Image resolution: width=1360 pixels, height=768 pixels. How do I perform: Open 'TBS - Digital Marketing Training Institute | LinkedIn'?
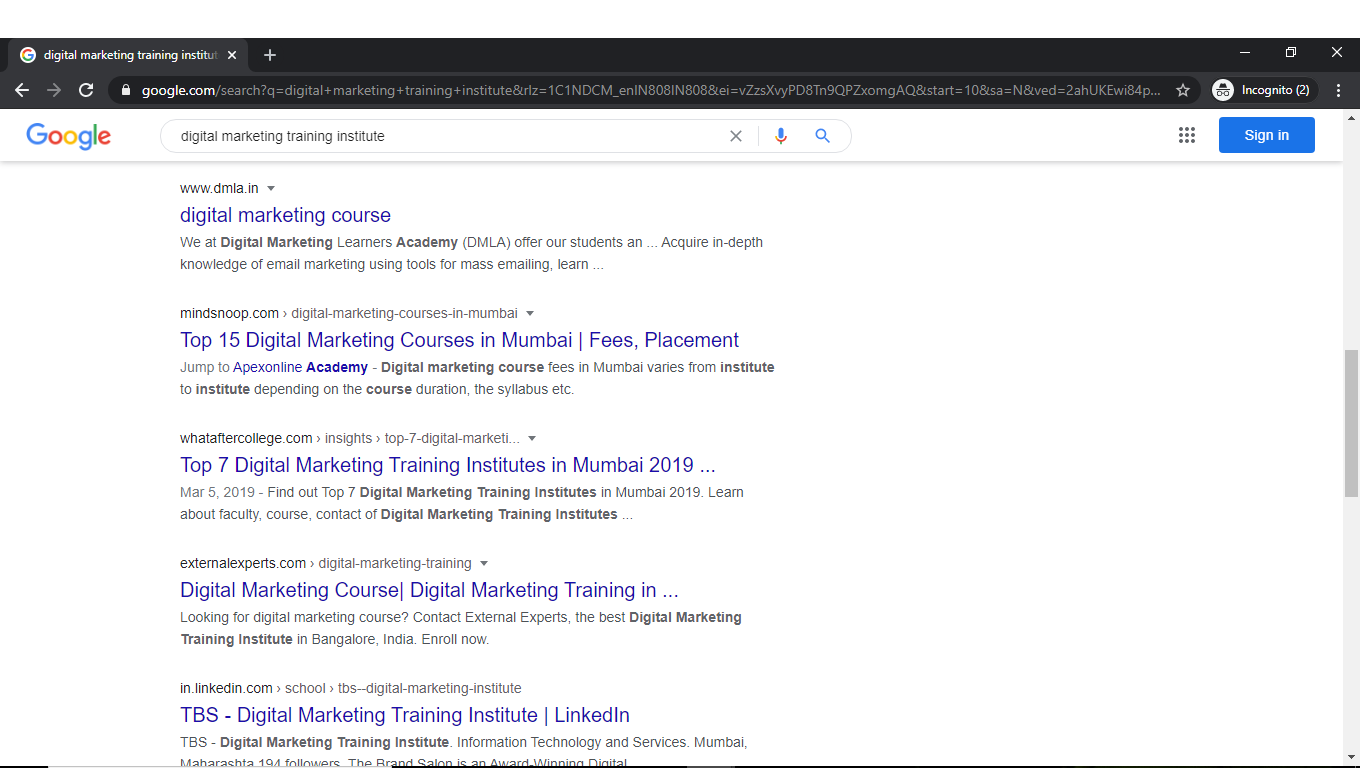tap(405, 715)
